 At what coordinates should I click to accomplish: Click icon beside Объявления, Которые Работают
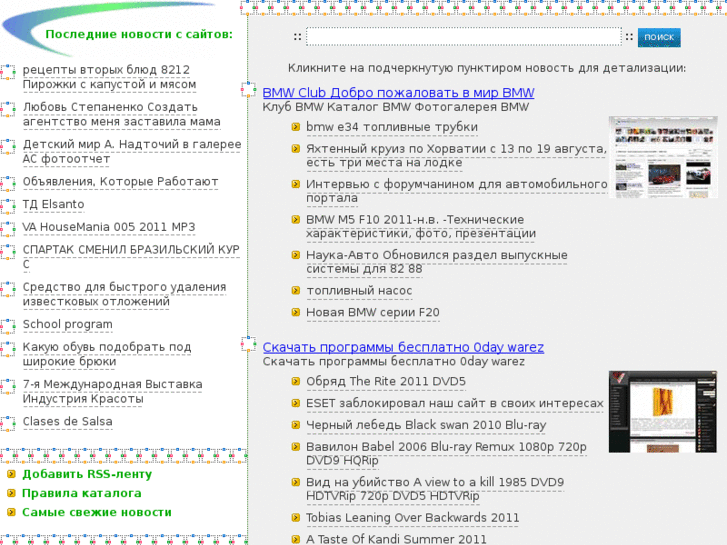[8, 184]
